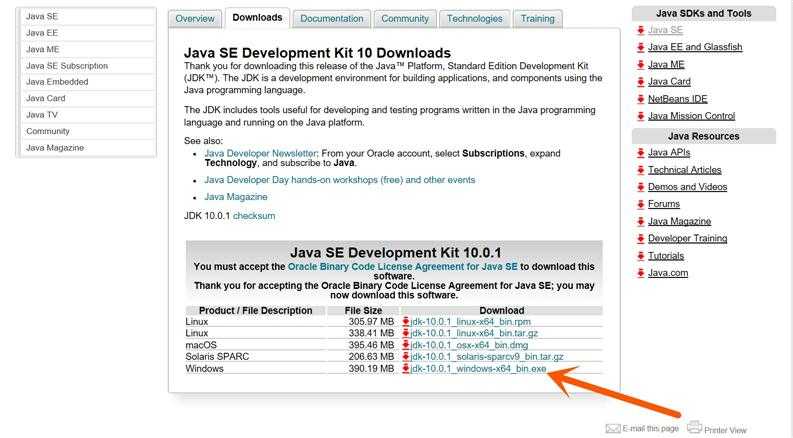Image resolution: width=793 pixels, height=438 pixels.
Task: Click the printer icon for Printer View
Action: (x=694, y=427)
